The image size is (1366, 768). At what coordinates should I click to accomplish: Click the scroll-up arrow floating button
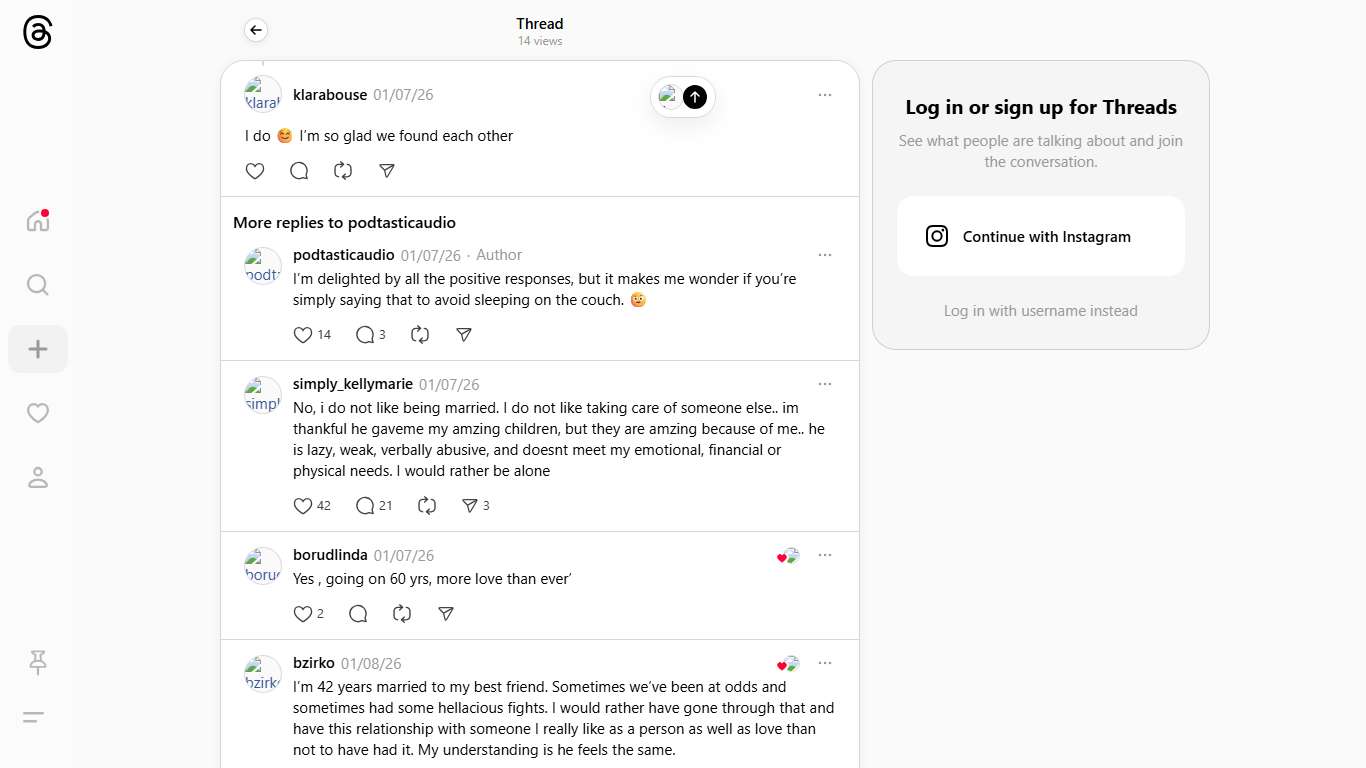click(695, 97)
